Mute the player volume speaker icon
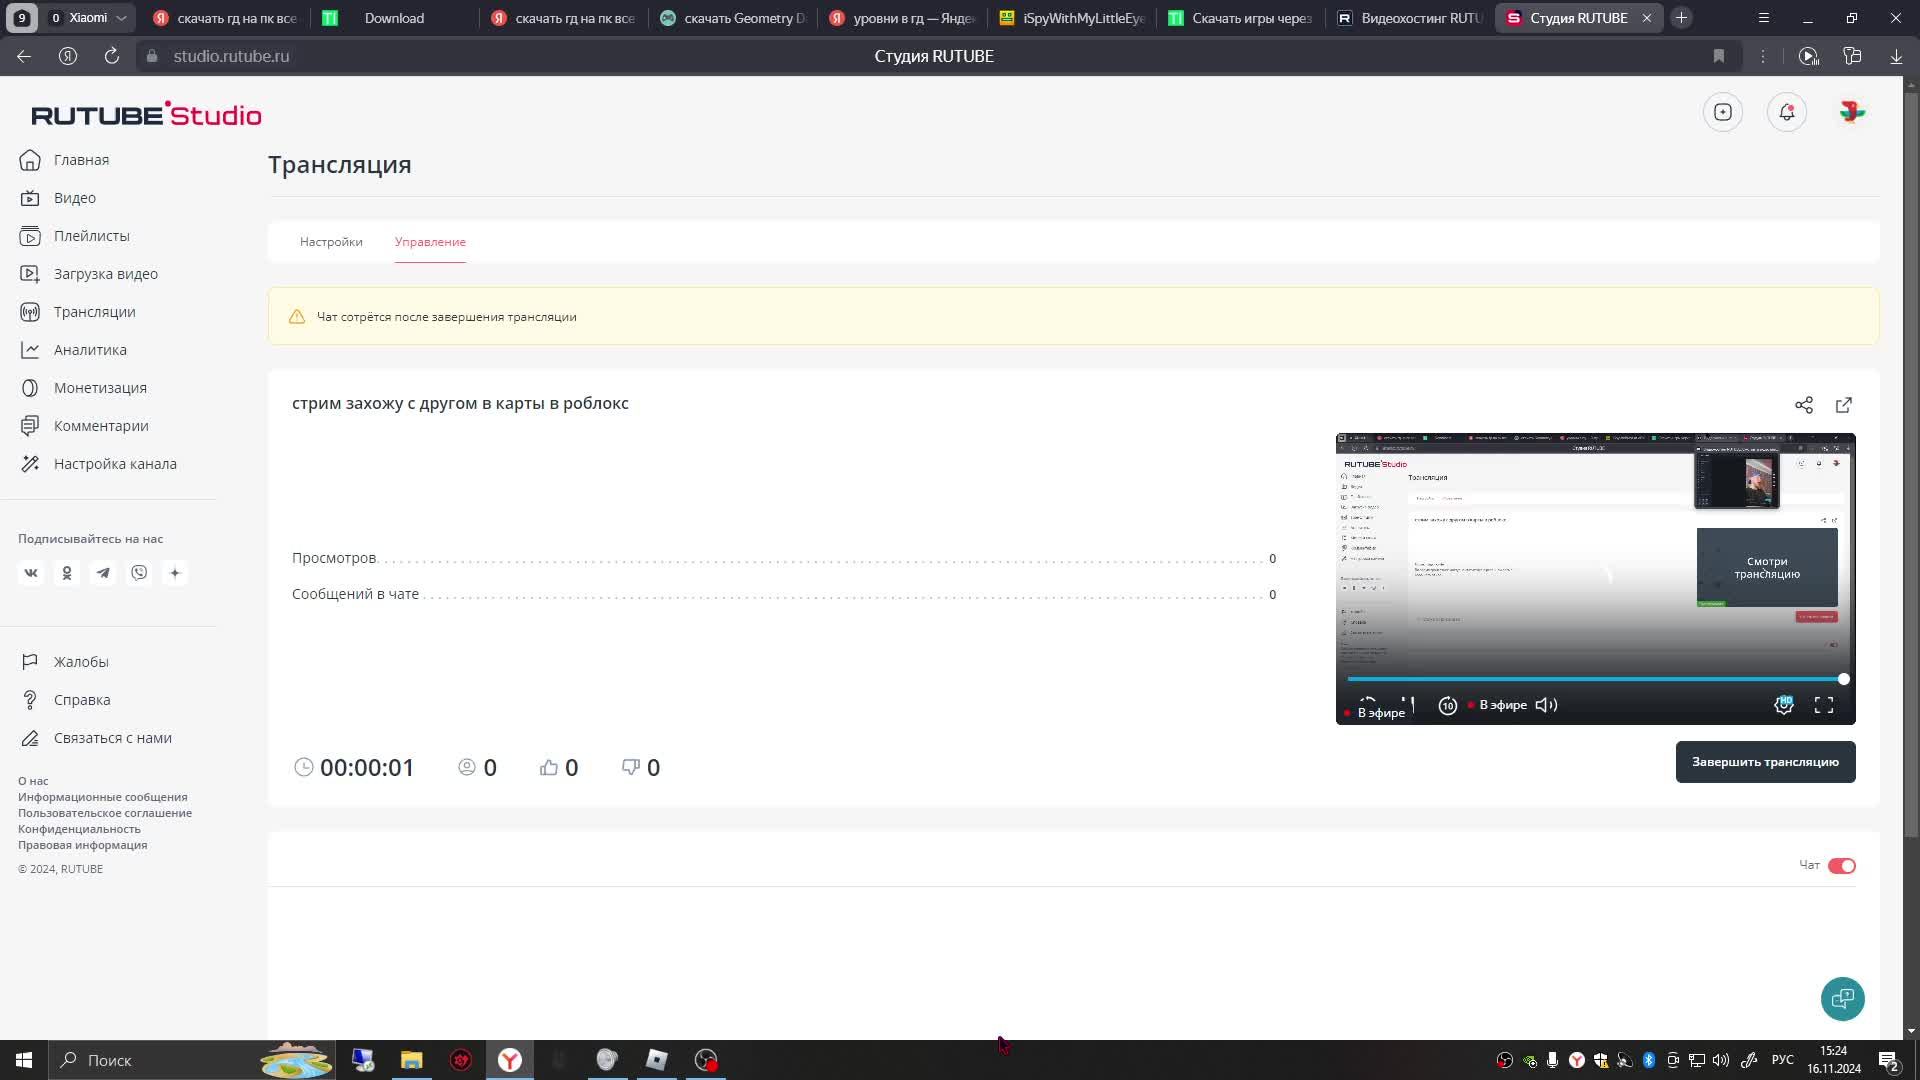Image resolution: width=1920 pixels, height=1080 pixels. click(x=1546, y=705)
